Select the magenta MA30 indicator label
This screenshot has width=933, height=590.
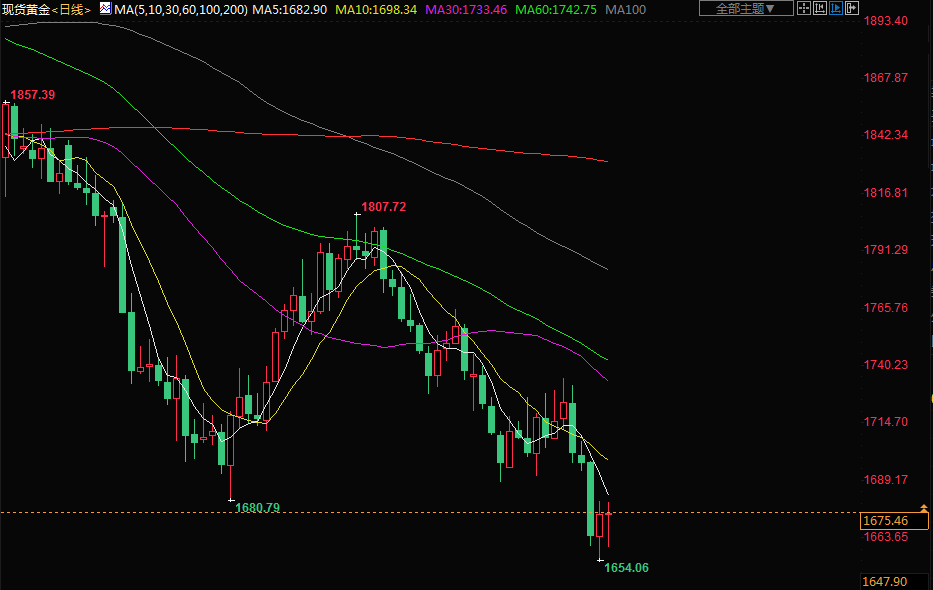click(466, 9)
